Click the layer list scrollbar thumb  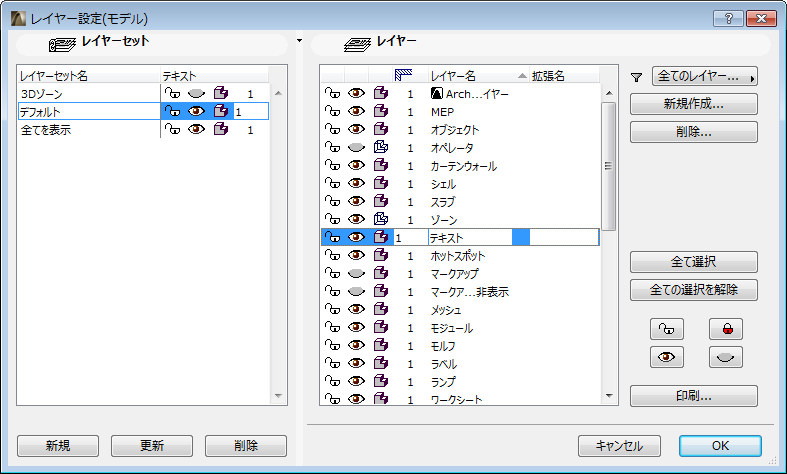click(608, 166)
